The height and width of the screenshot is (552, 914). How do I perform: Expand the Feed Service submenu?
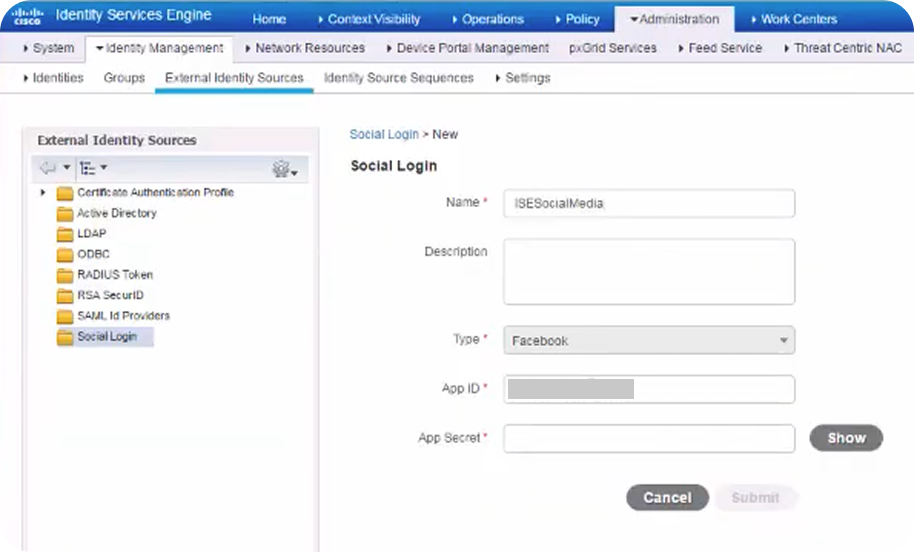pyautogui.click(x=720, y=48)
